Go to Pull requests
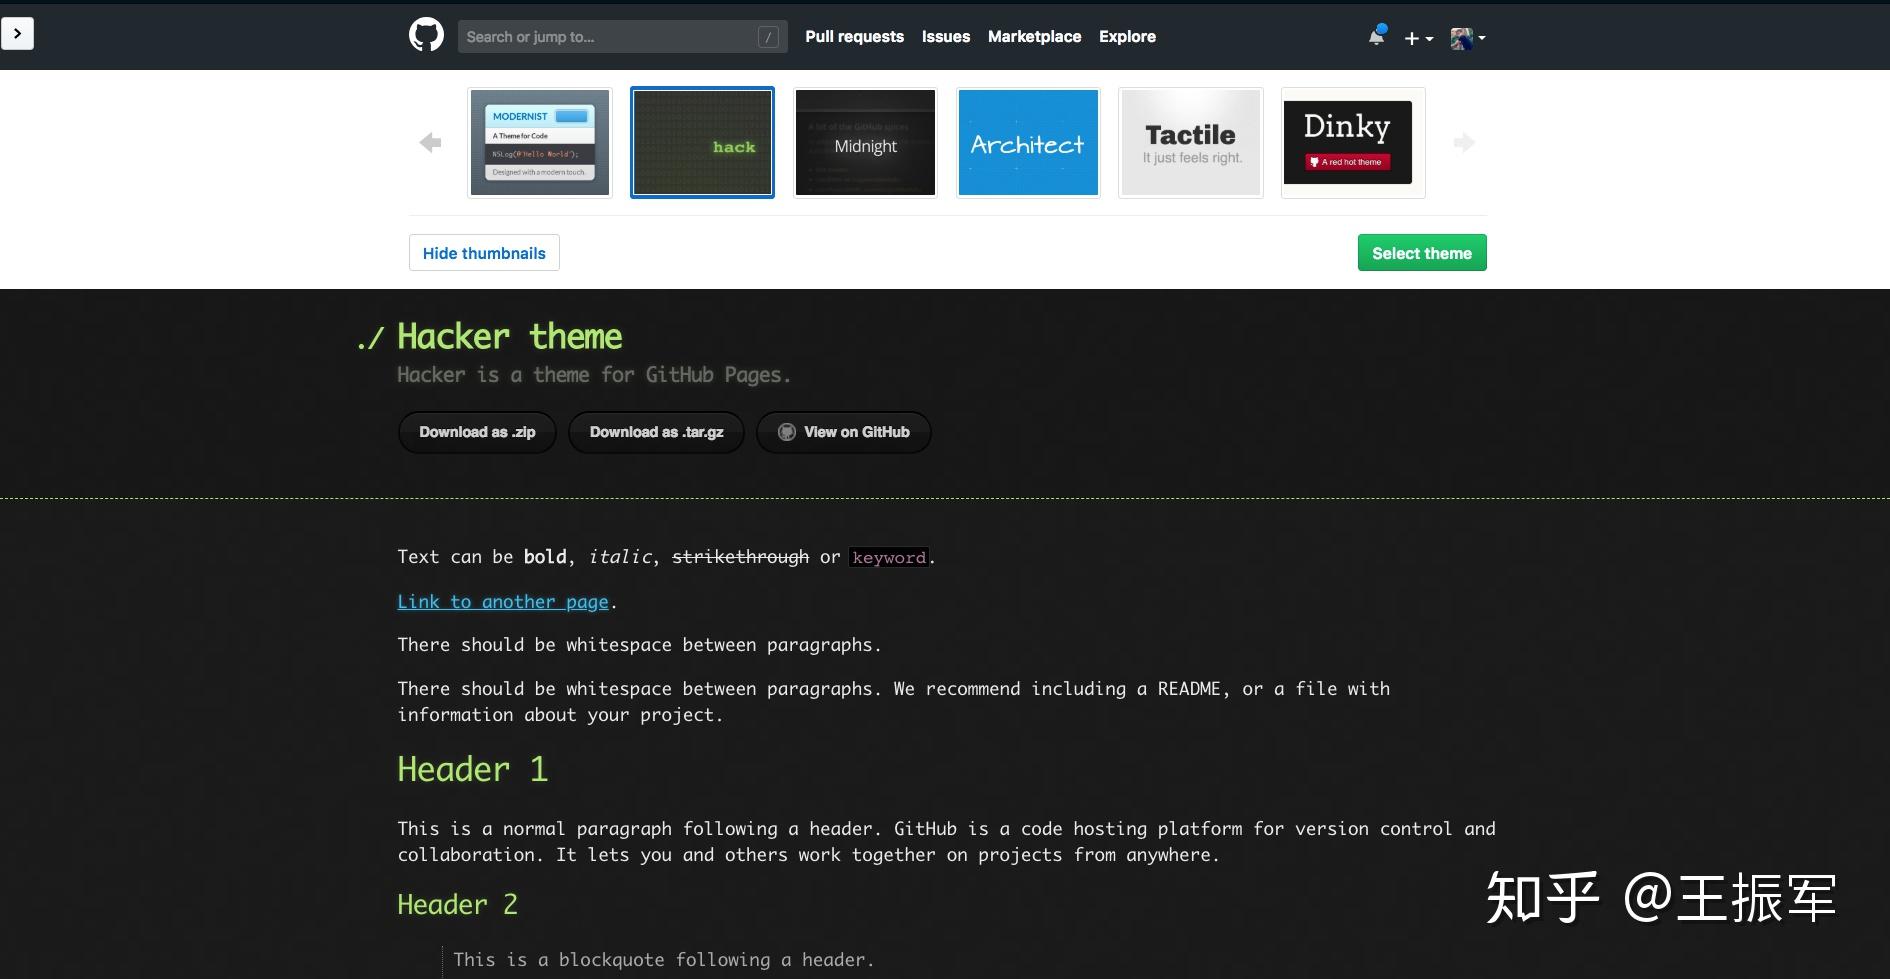The width and height of the screenshot is (1890, 979). click(854, 37)
